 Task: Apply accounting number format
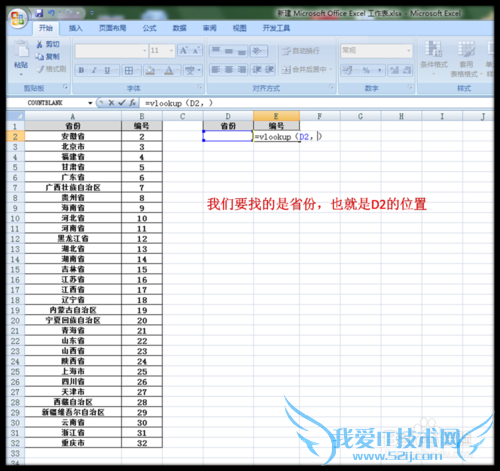point(347,70)
